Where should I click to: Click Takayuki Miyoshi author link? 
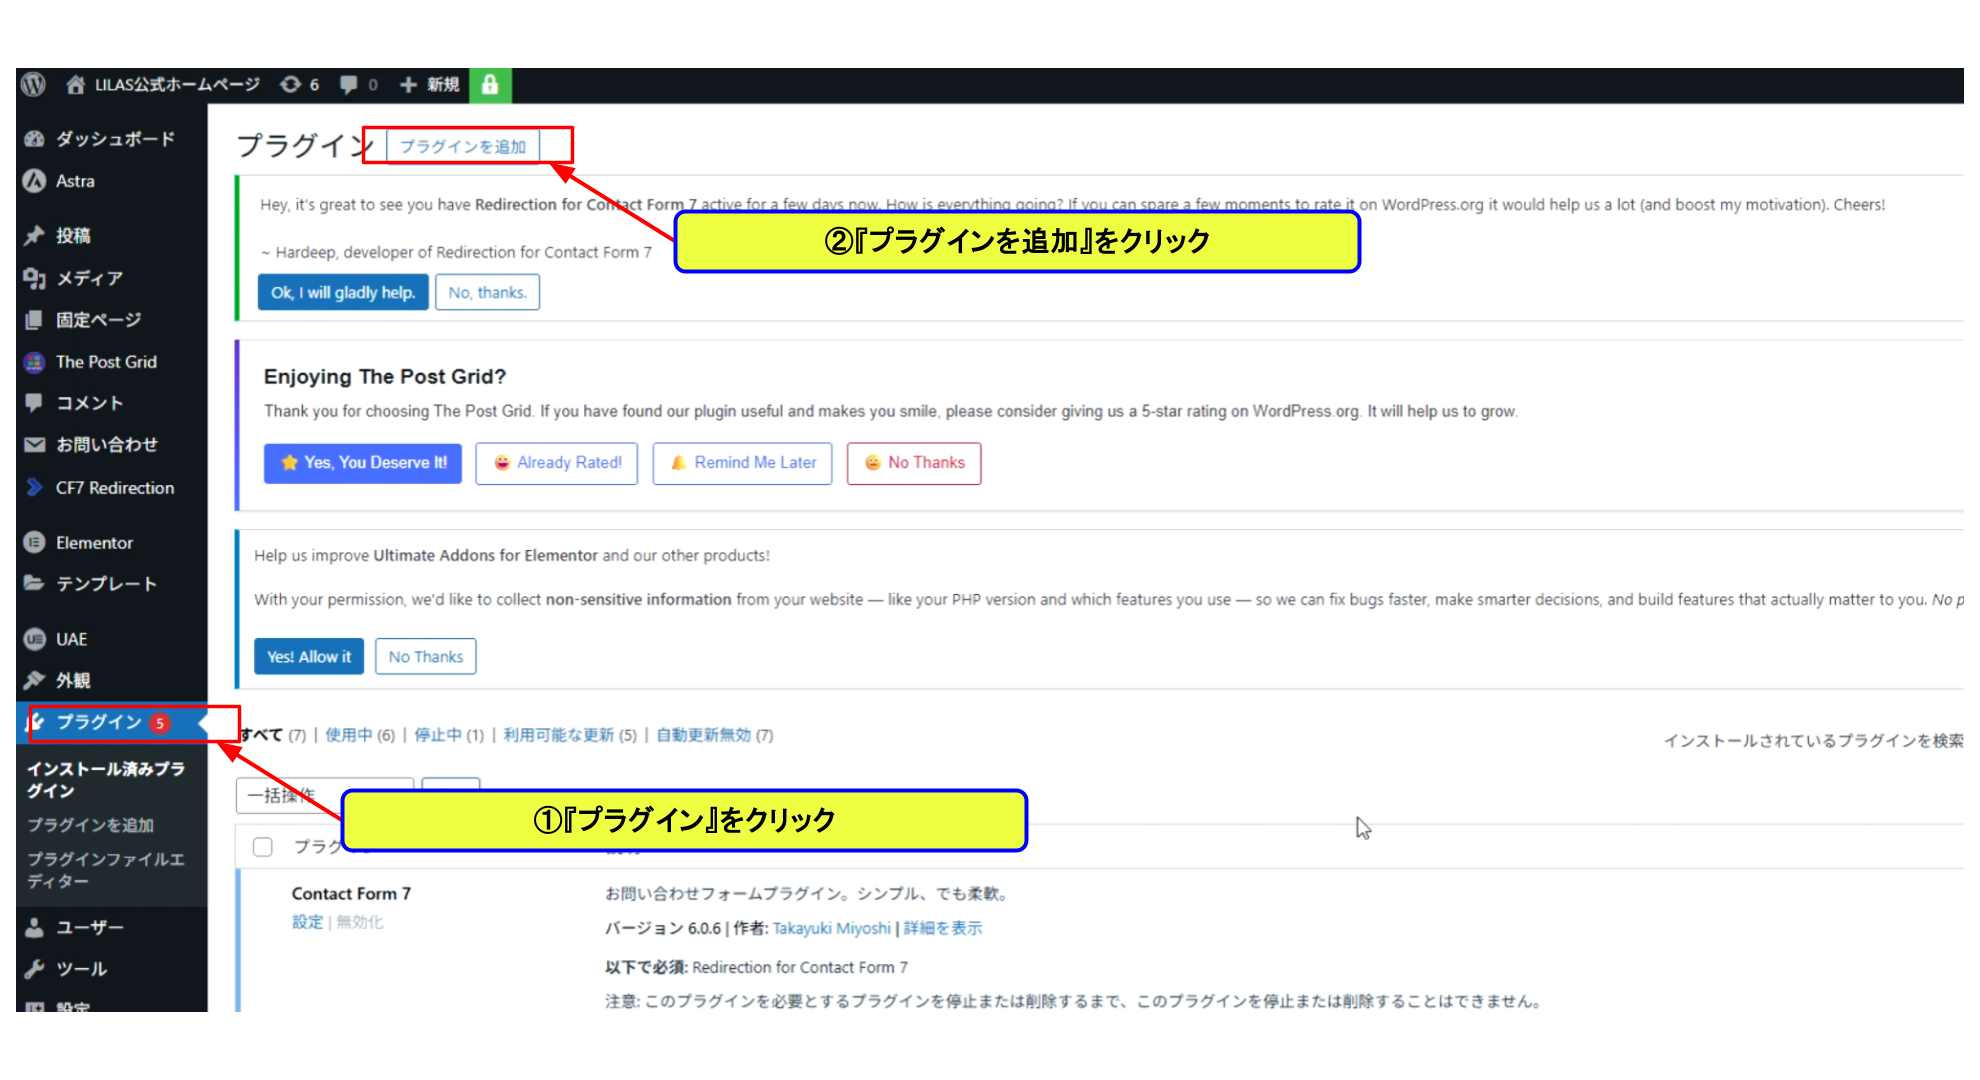point(832,928)
